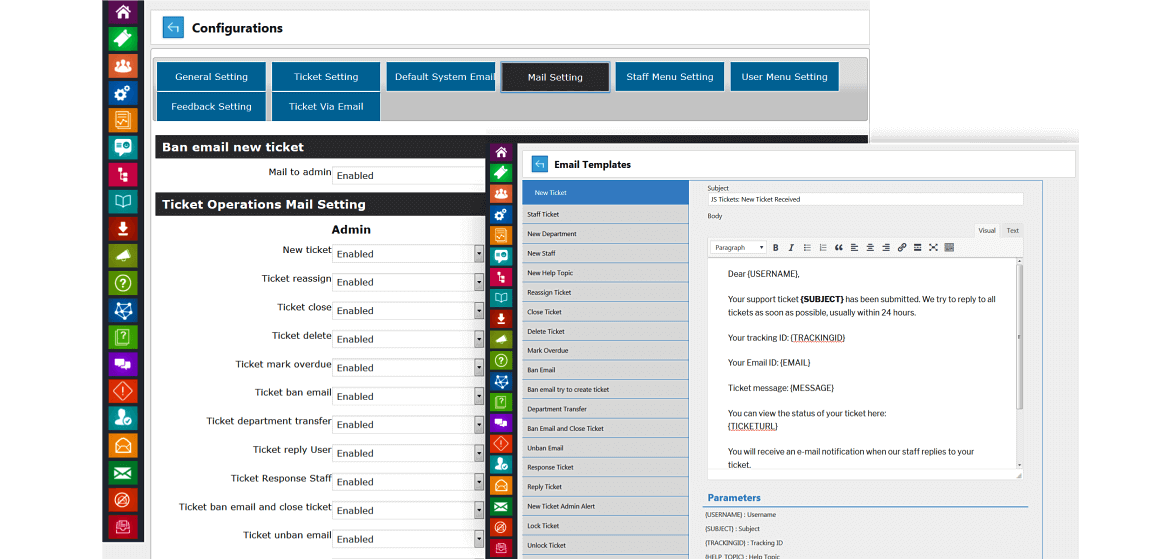The image size is (1170, 560).
Task: Toggle bold formatting in body editor
Action: click(775, 248)
